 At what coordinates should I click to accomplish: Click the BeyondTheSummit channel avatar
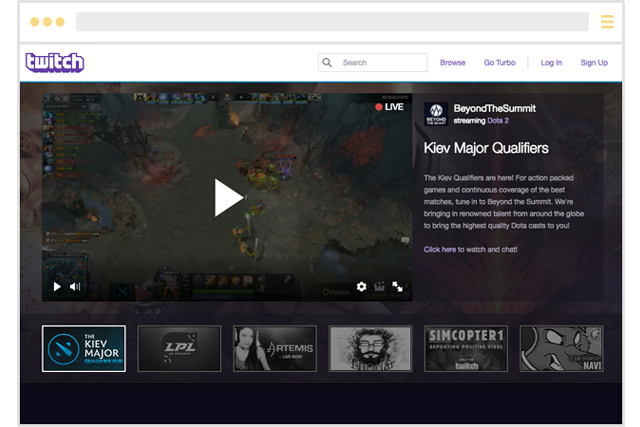click(x=435, y=113)
